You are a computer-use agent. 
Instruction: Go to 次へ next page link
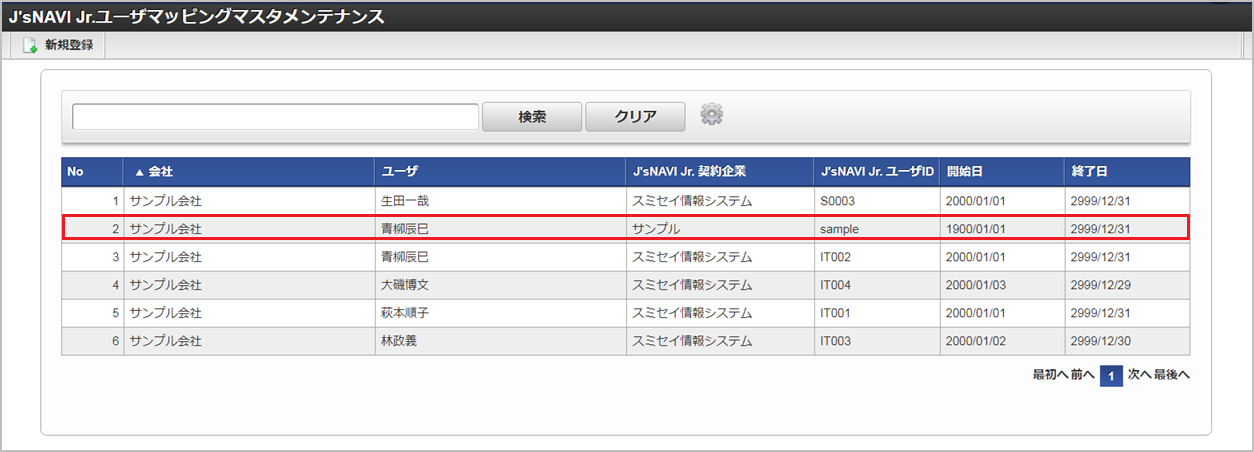click(x=1139, y=375)
